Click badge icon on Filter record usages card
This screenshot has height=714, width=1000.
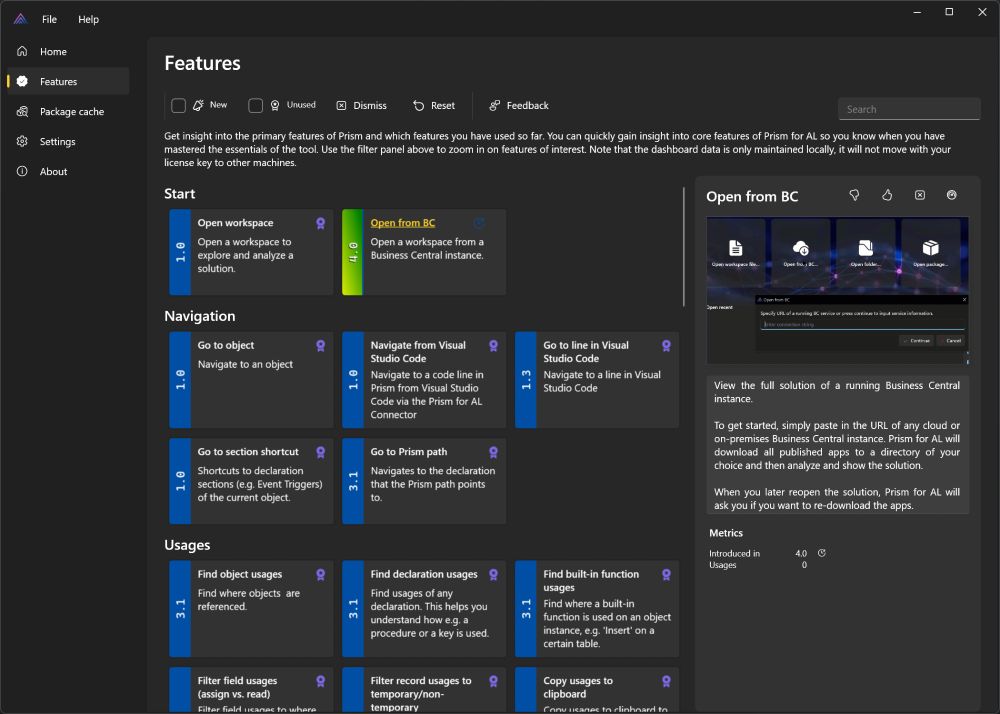click(493, 681)
